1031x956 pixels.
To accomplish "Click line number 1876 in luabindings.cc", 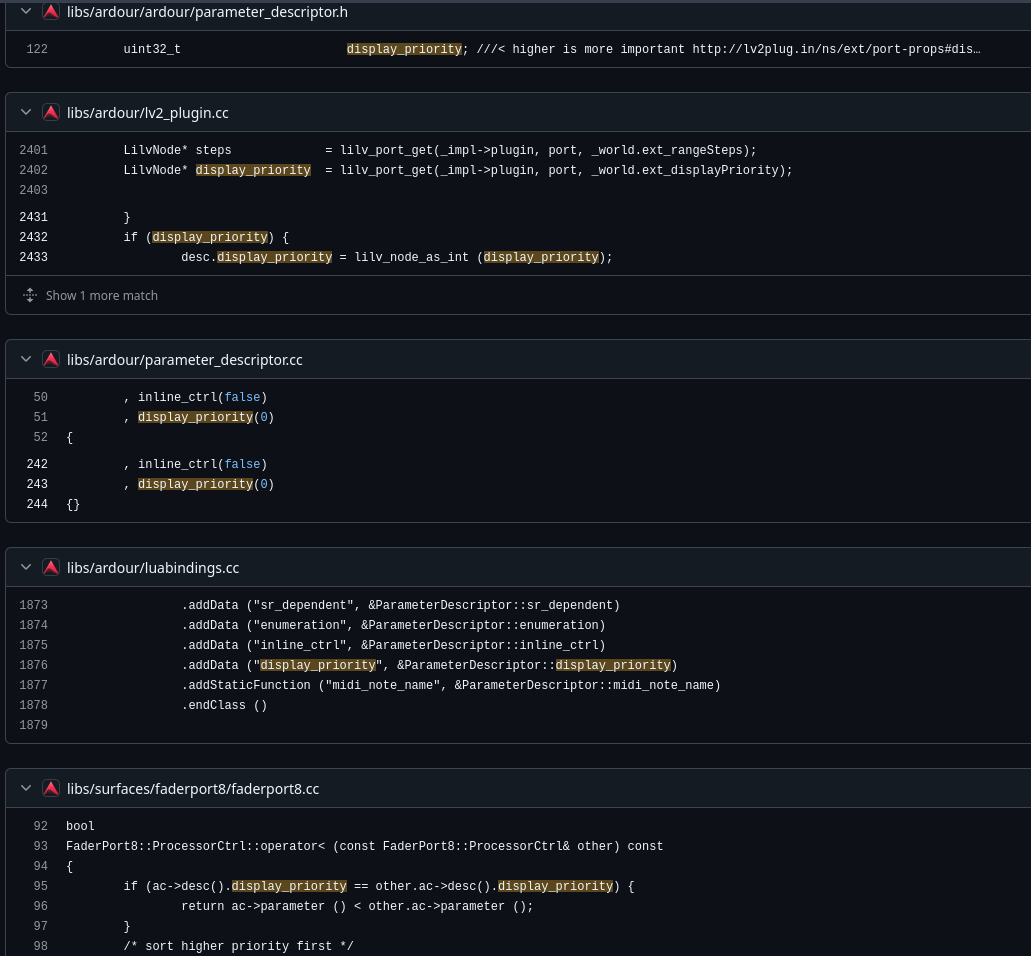I will [x=34, y=665].
